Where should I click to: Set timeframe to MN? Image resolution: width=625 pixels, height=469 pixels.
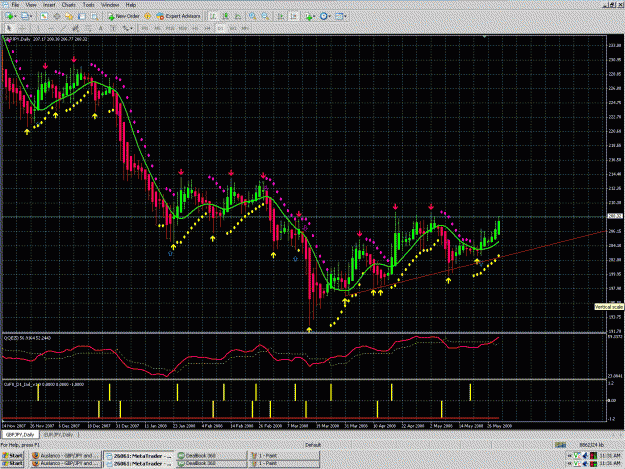coord(246,28)
